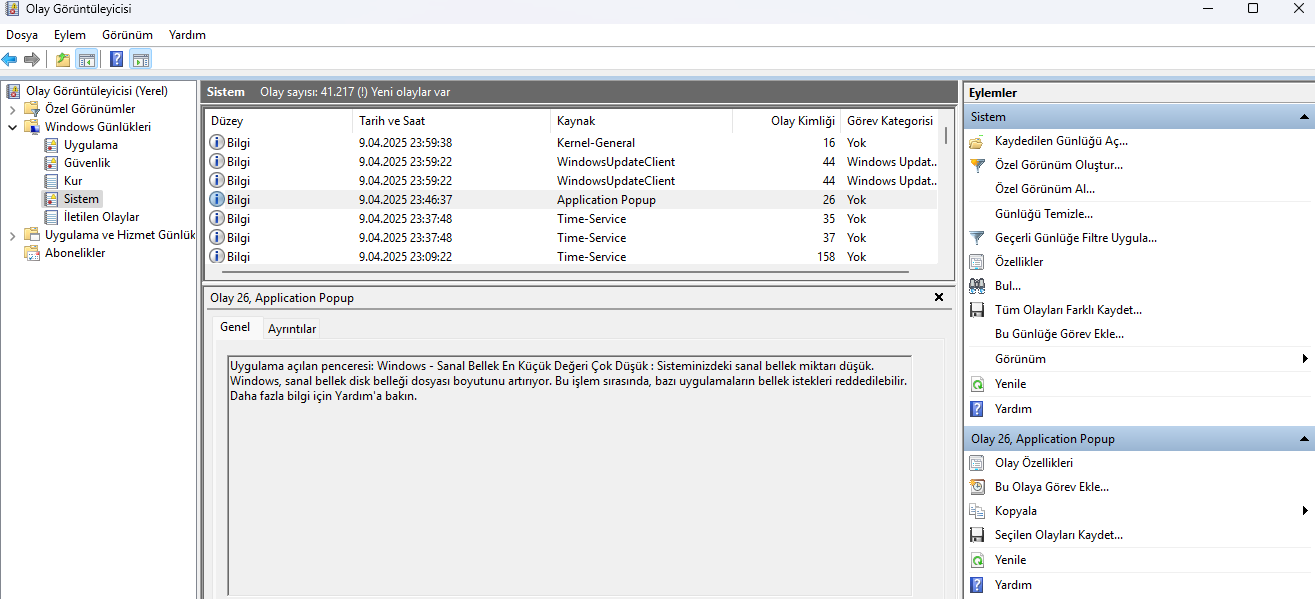This screenshot has width=1315, height=599.
Task: Select the Uygulama log icon in tree
Action: click(x=52, y=145)
